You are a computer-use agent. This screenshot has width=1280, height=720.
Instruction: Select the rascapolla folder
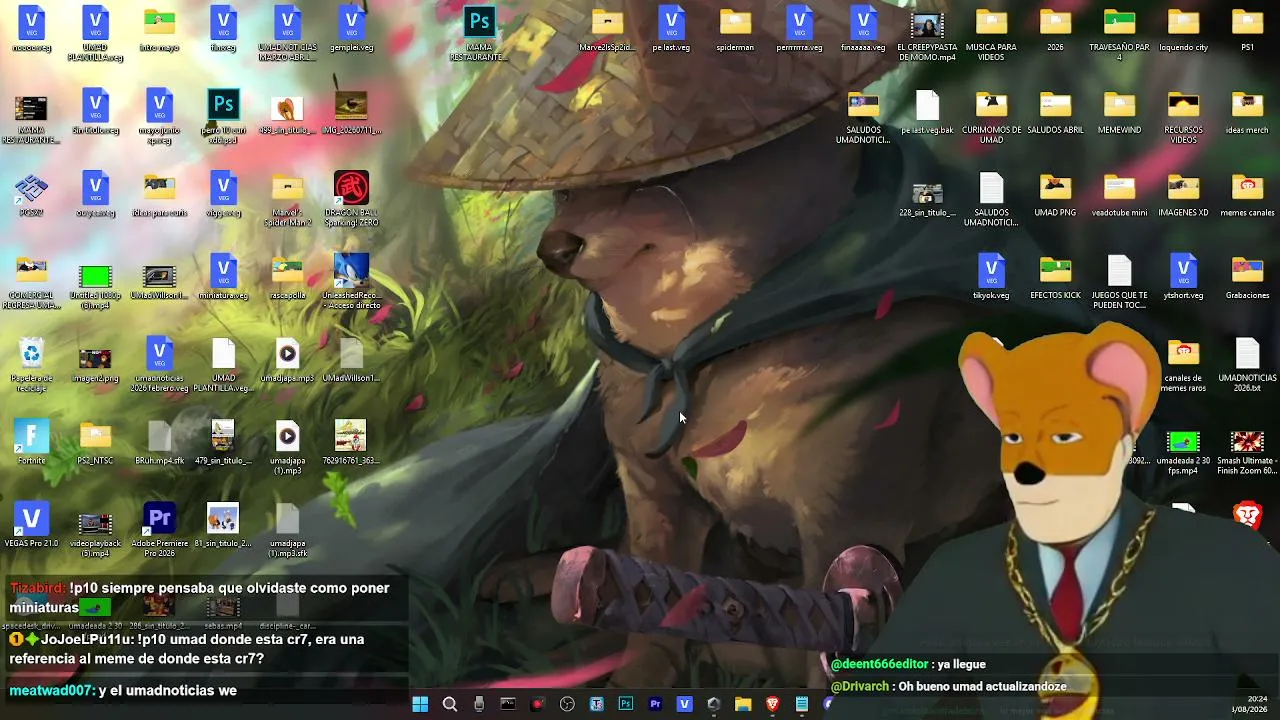coord(287,277)
